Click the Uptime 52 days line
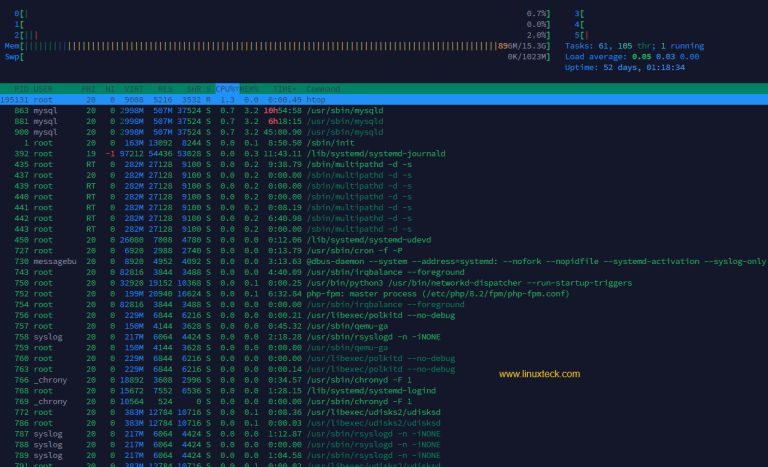Screen dimensions: 768x467 [624, 68]
